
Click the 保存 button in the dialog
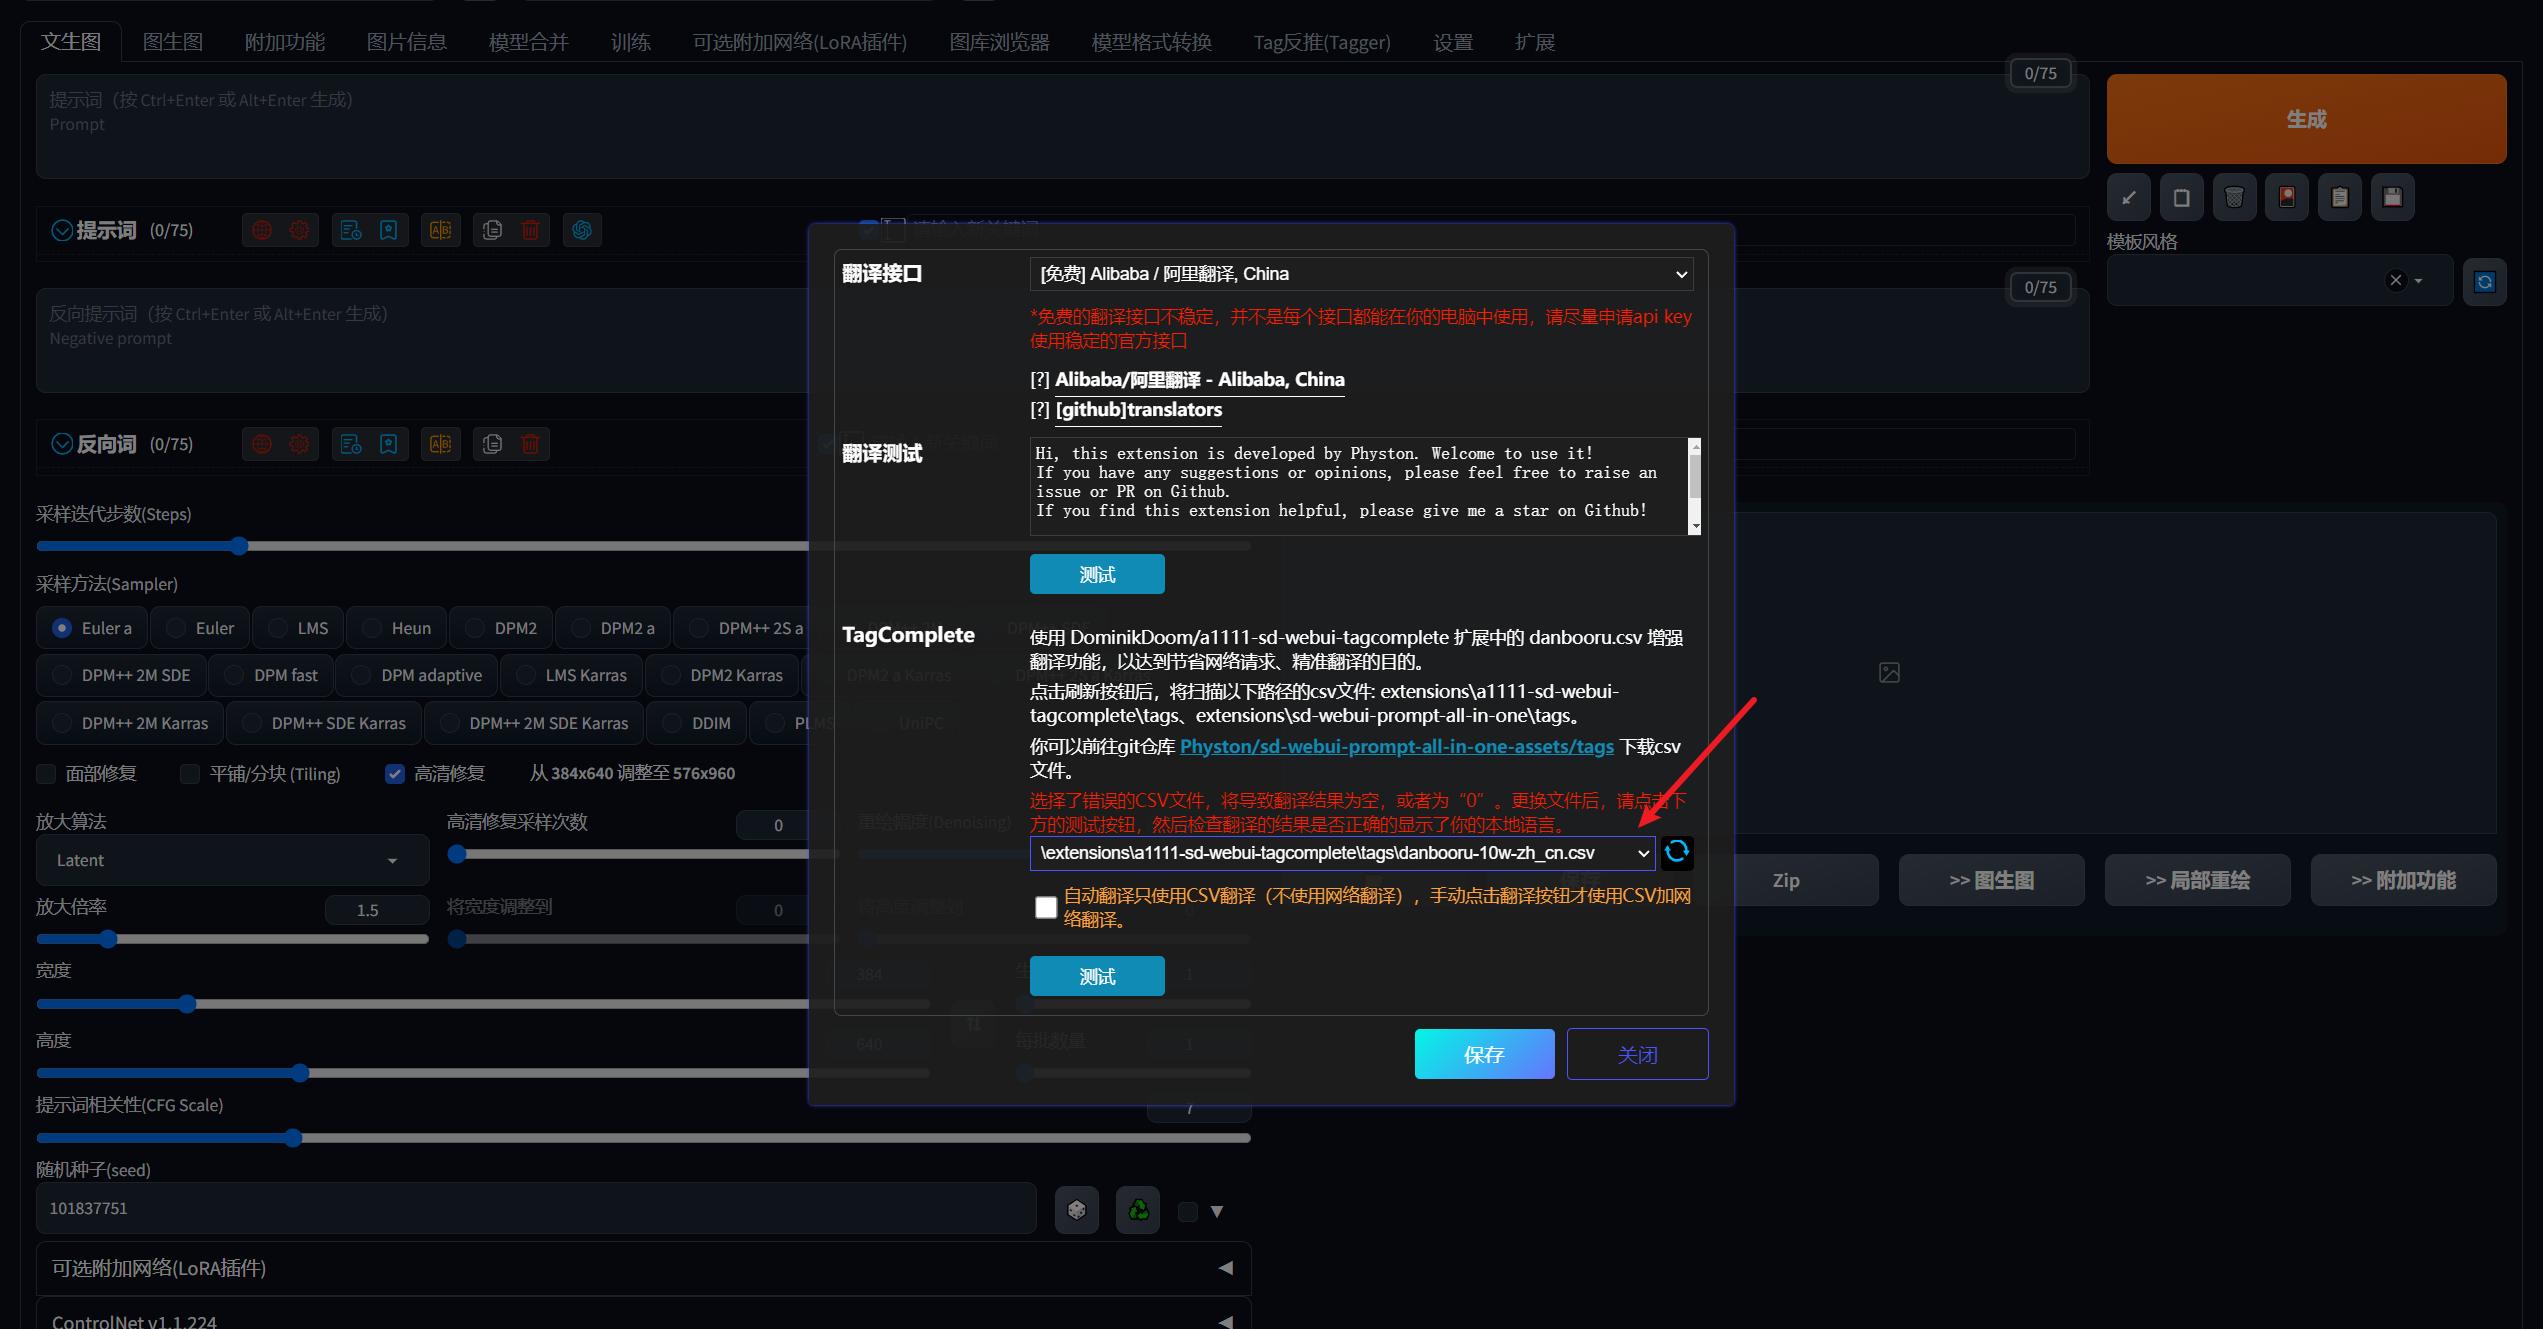coord(1484,1054)
